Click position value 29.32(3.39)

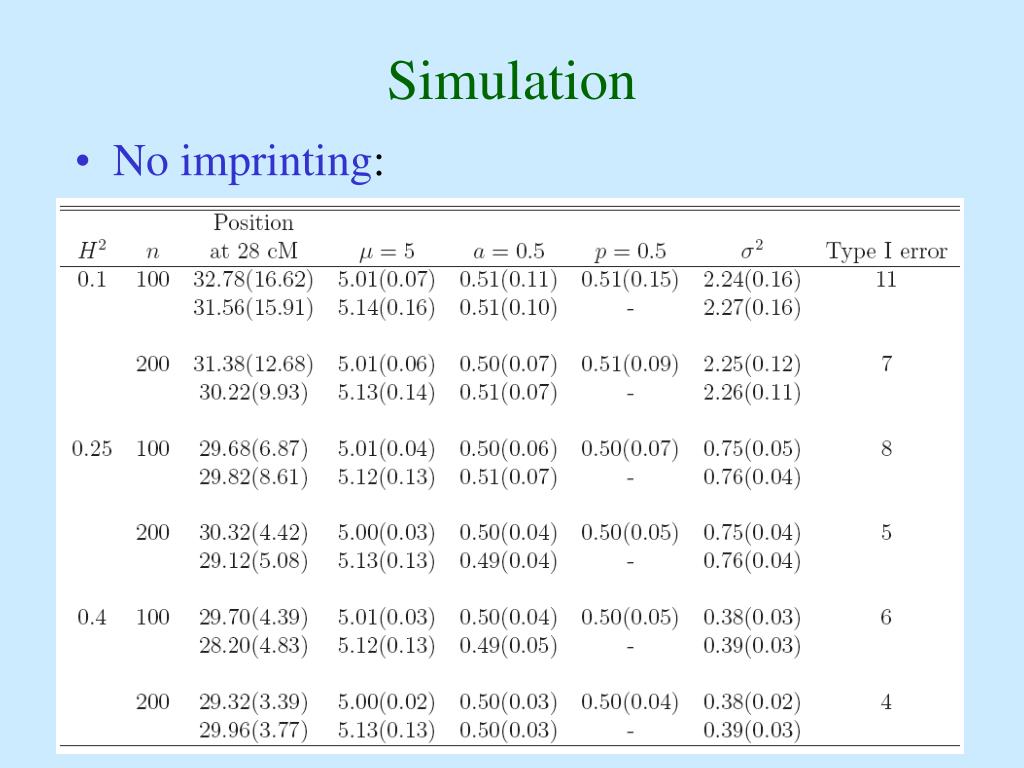253,702
